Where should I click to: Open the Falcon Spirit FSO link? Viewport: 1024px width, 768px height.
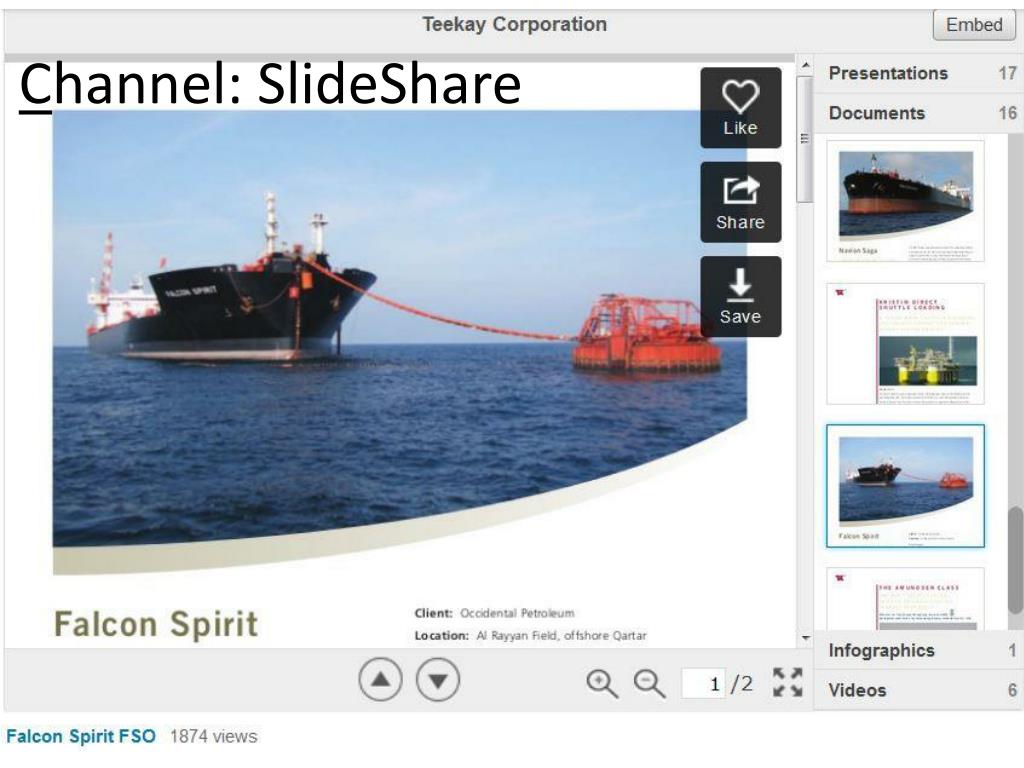81,737
